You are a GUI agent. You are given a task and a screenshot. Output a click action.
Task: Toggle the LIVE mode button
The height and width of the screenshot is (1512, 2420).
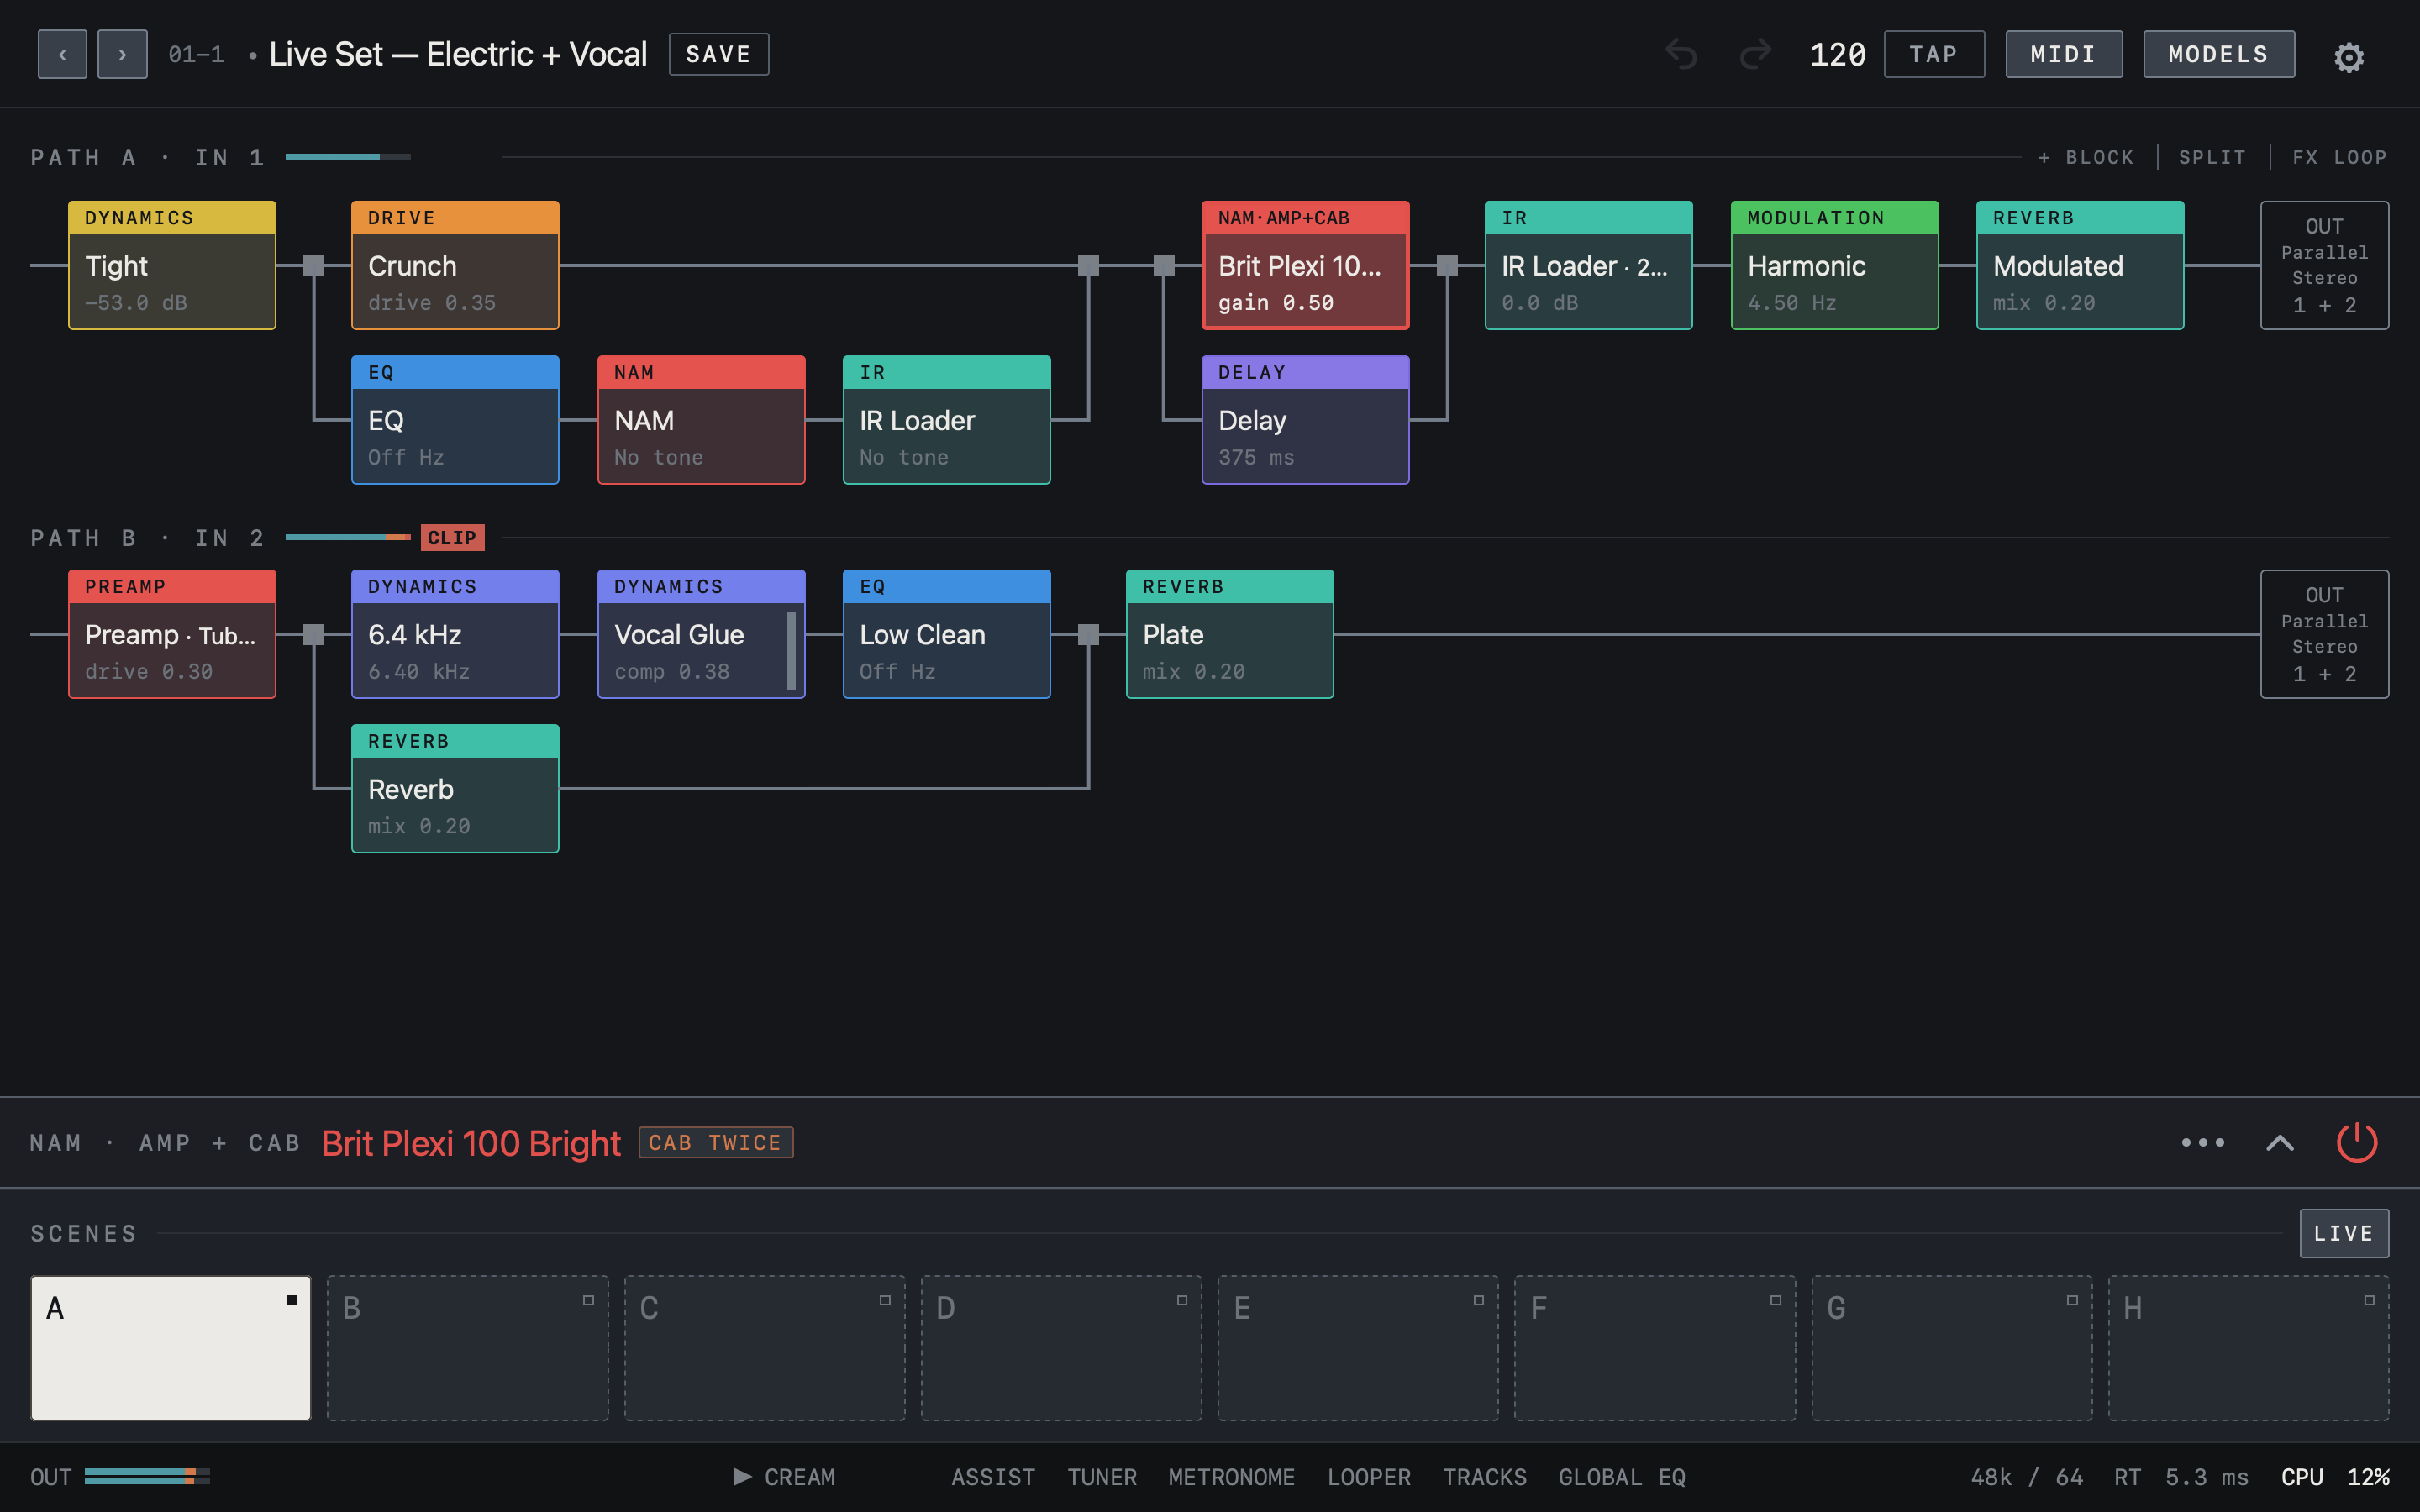[x=2343, y=1233]
